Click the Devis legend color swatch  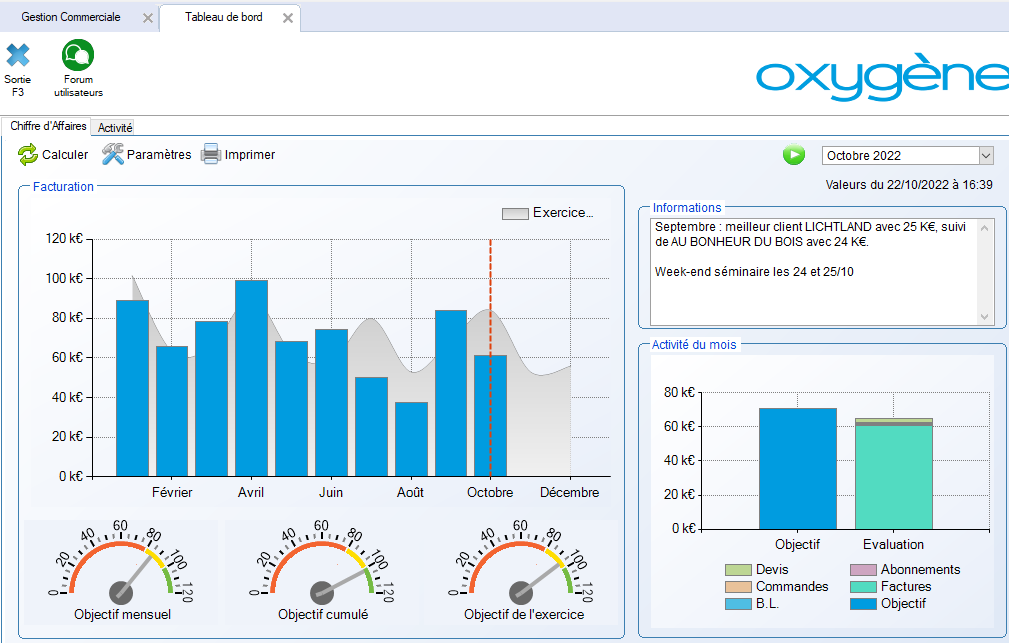tap(738, 570)
